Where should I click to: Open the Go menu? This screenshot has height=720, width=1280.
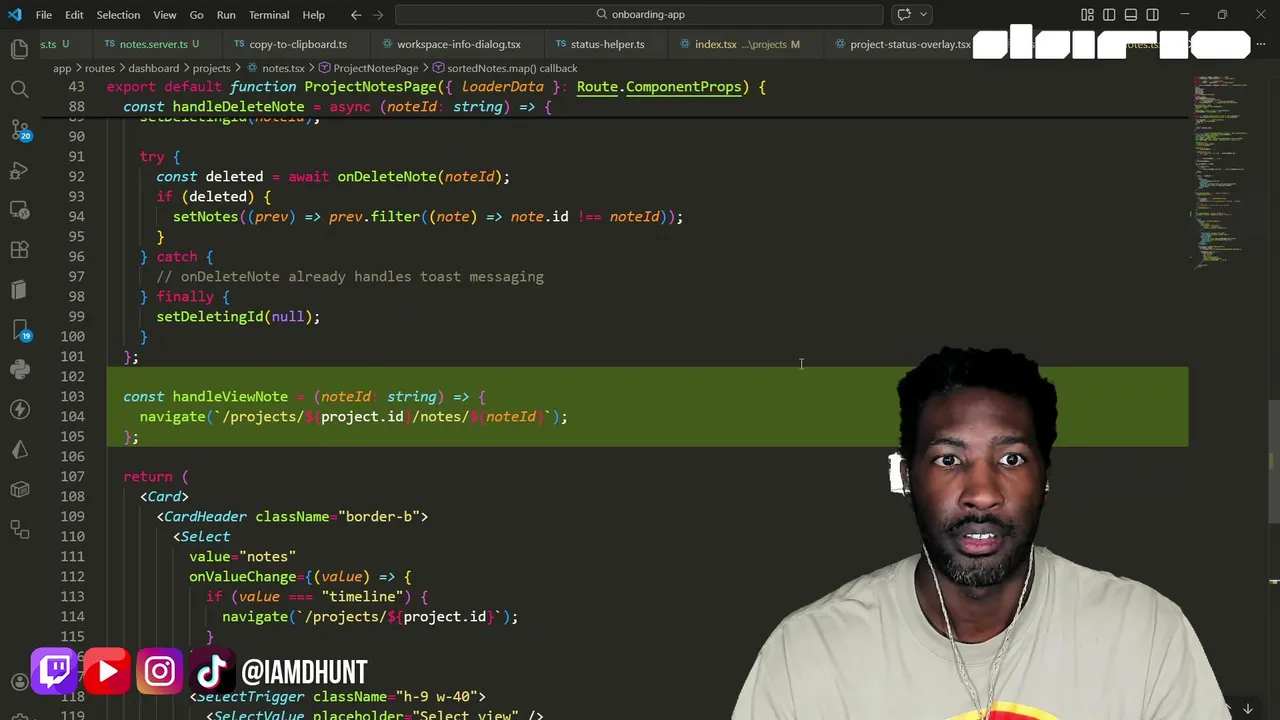pyautogui.click(x=196, y=15)
